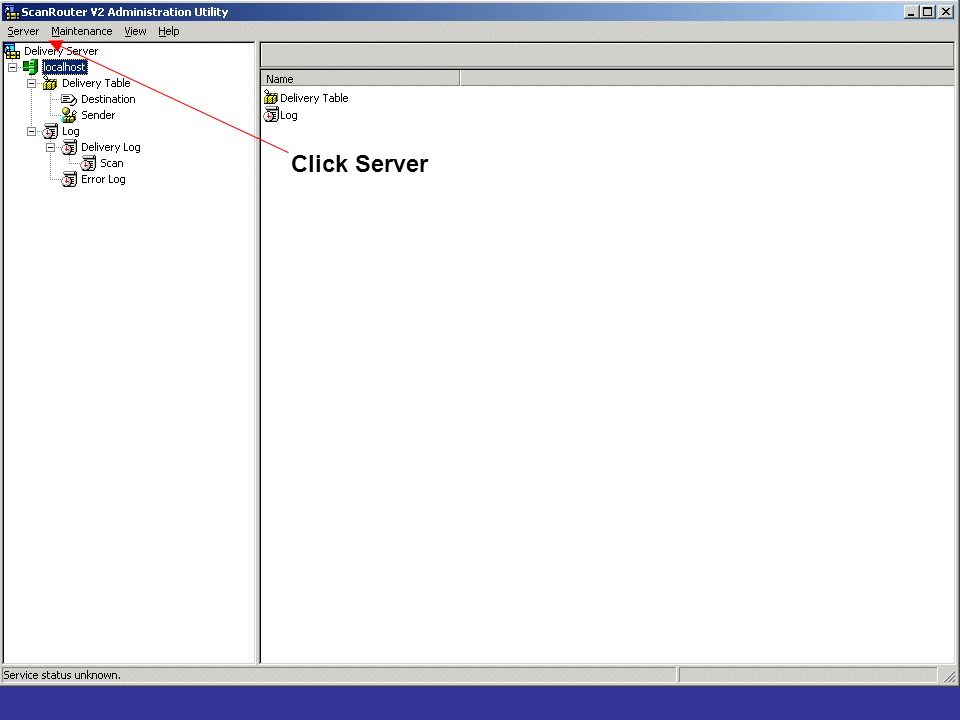Minimize the ScanRouter window
Image resolution: width=960 pixels, height=720 pixels.
point(912,12)
